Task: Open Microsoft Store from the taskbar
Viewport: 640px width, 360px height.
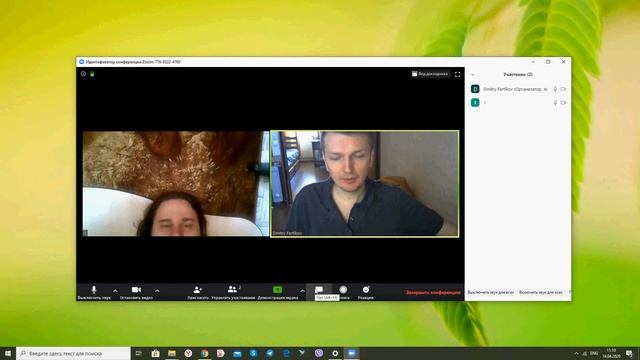Action: pos(156,353)
